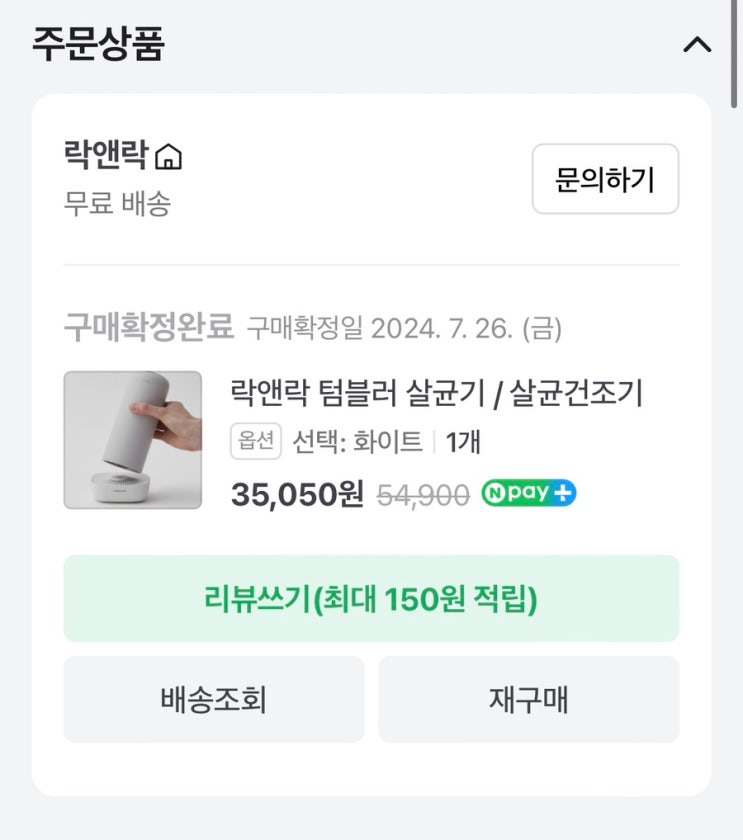Click the 옵션 badge icon
Image resolution: width=743 pixels, height=840 pixels.
tap(256, 442)
